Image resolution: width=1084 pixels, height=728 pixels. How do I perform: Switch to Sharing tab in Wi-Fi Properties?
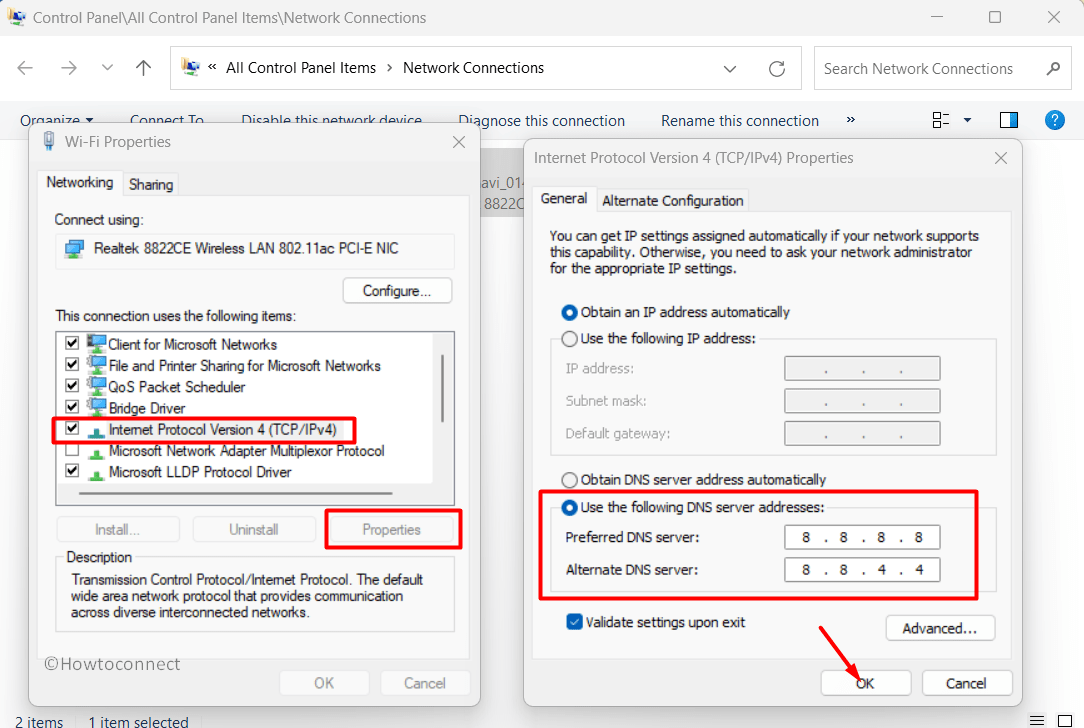click(x=151, y=185)
